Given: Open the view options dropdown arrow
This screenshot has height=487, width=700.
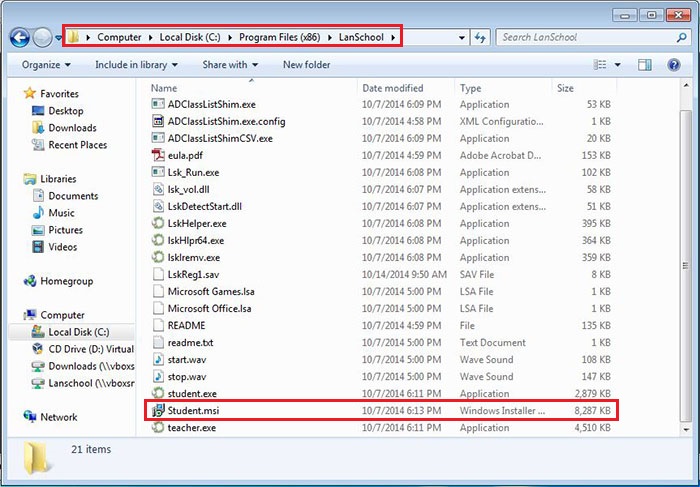Looking at the screenshot, I should click(617, 65).
